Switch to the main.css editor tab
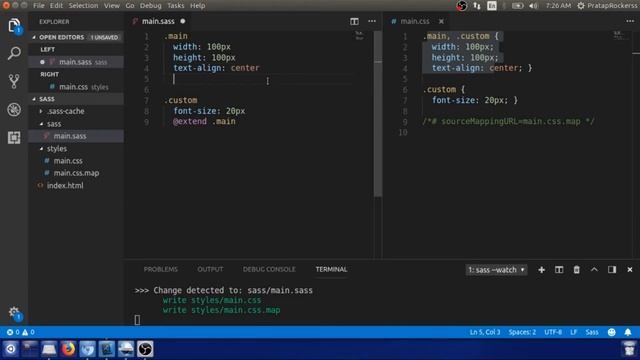Image resolution: width=640 pixels, height=360 pixels. point(414,21)
